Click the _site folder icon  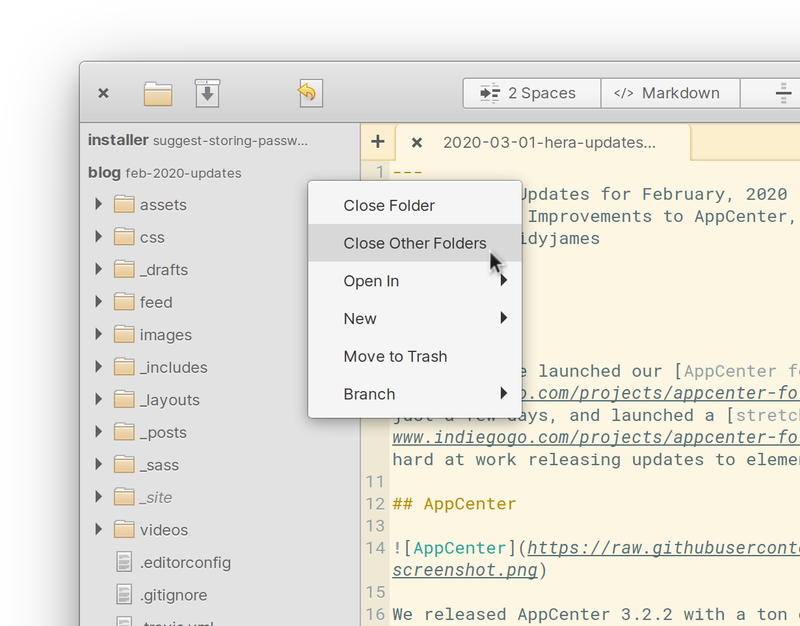point(124,497)
